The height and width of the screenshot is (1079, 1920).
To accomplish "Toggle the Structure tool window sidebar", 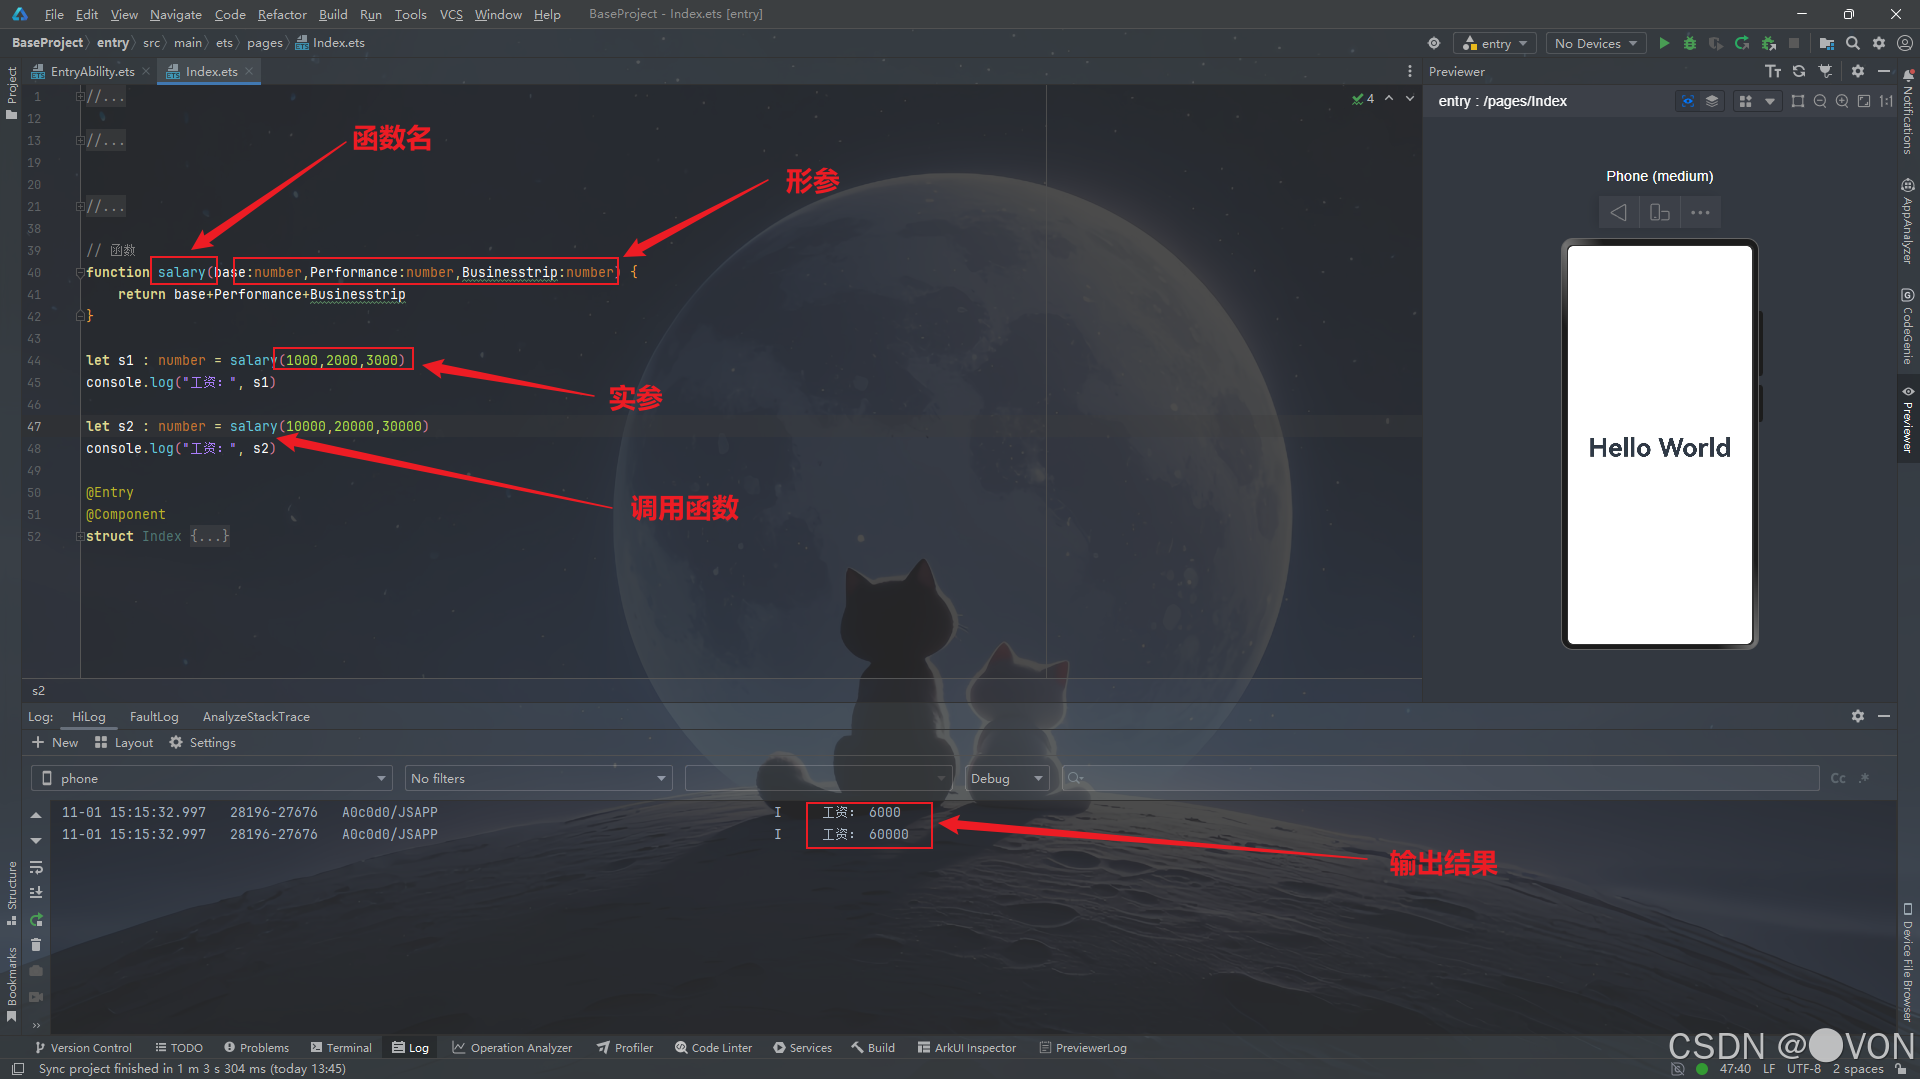I will (x=12, y=892).
